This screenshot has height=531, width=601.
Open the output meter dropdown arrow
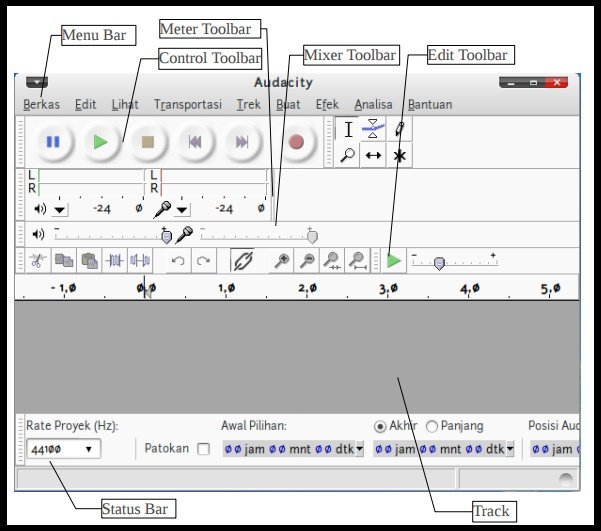[59, 210]
